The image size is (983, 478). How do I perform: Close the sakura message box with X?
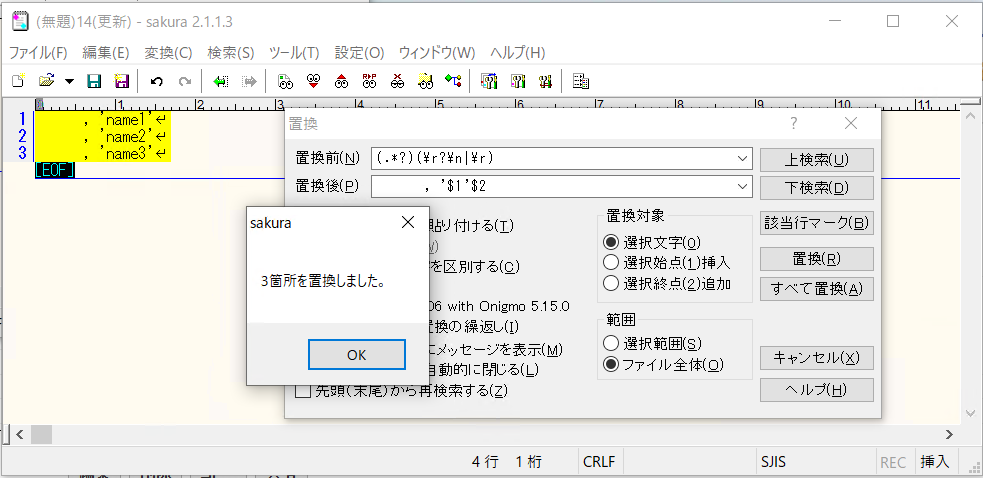[408, 222]
